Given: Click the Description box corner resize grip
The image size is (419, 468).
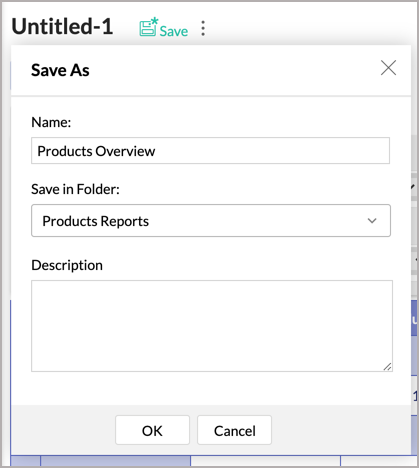Looking at the screenshot, I should [x=387, y=366].
